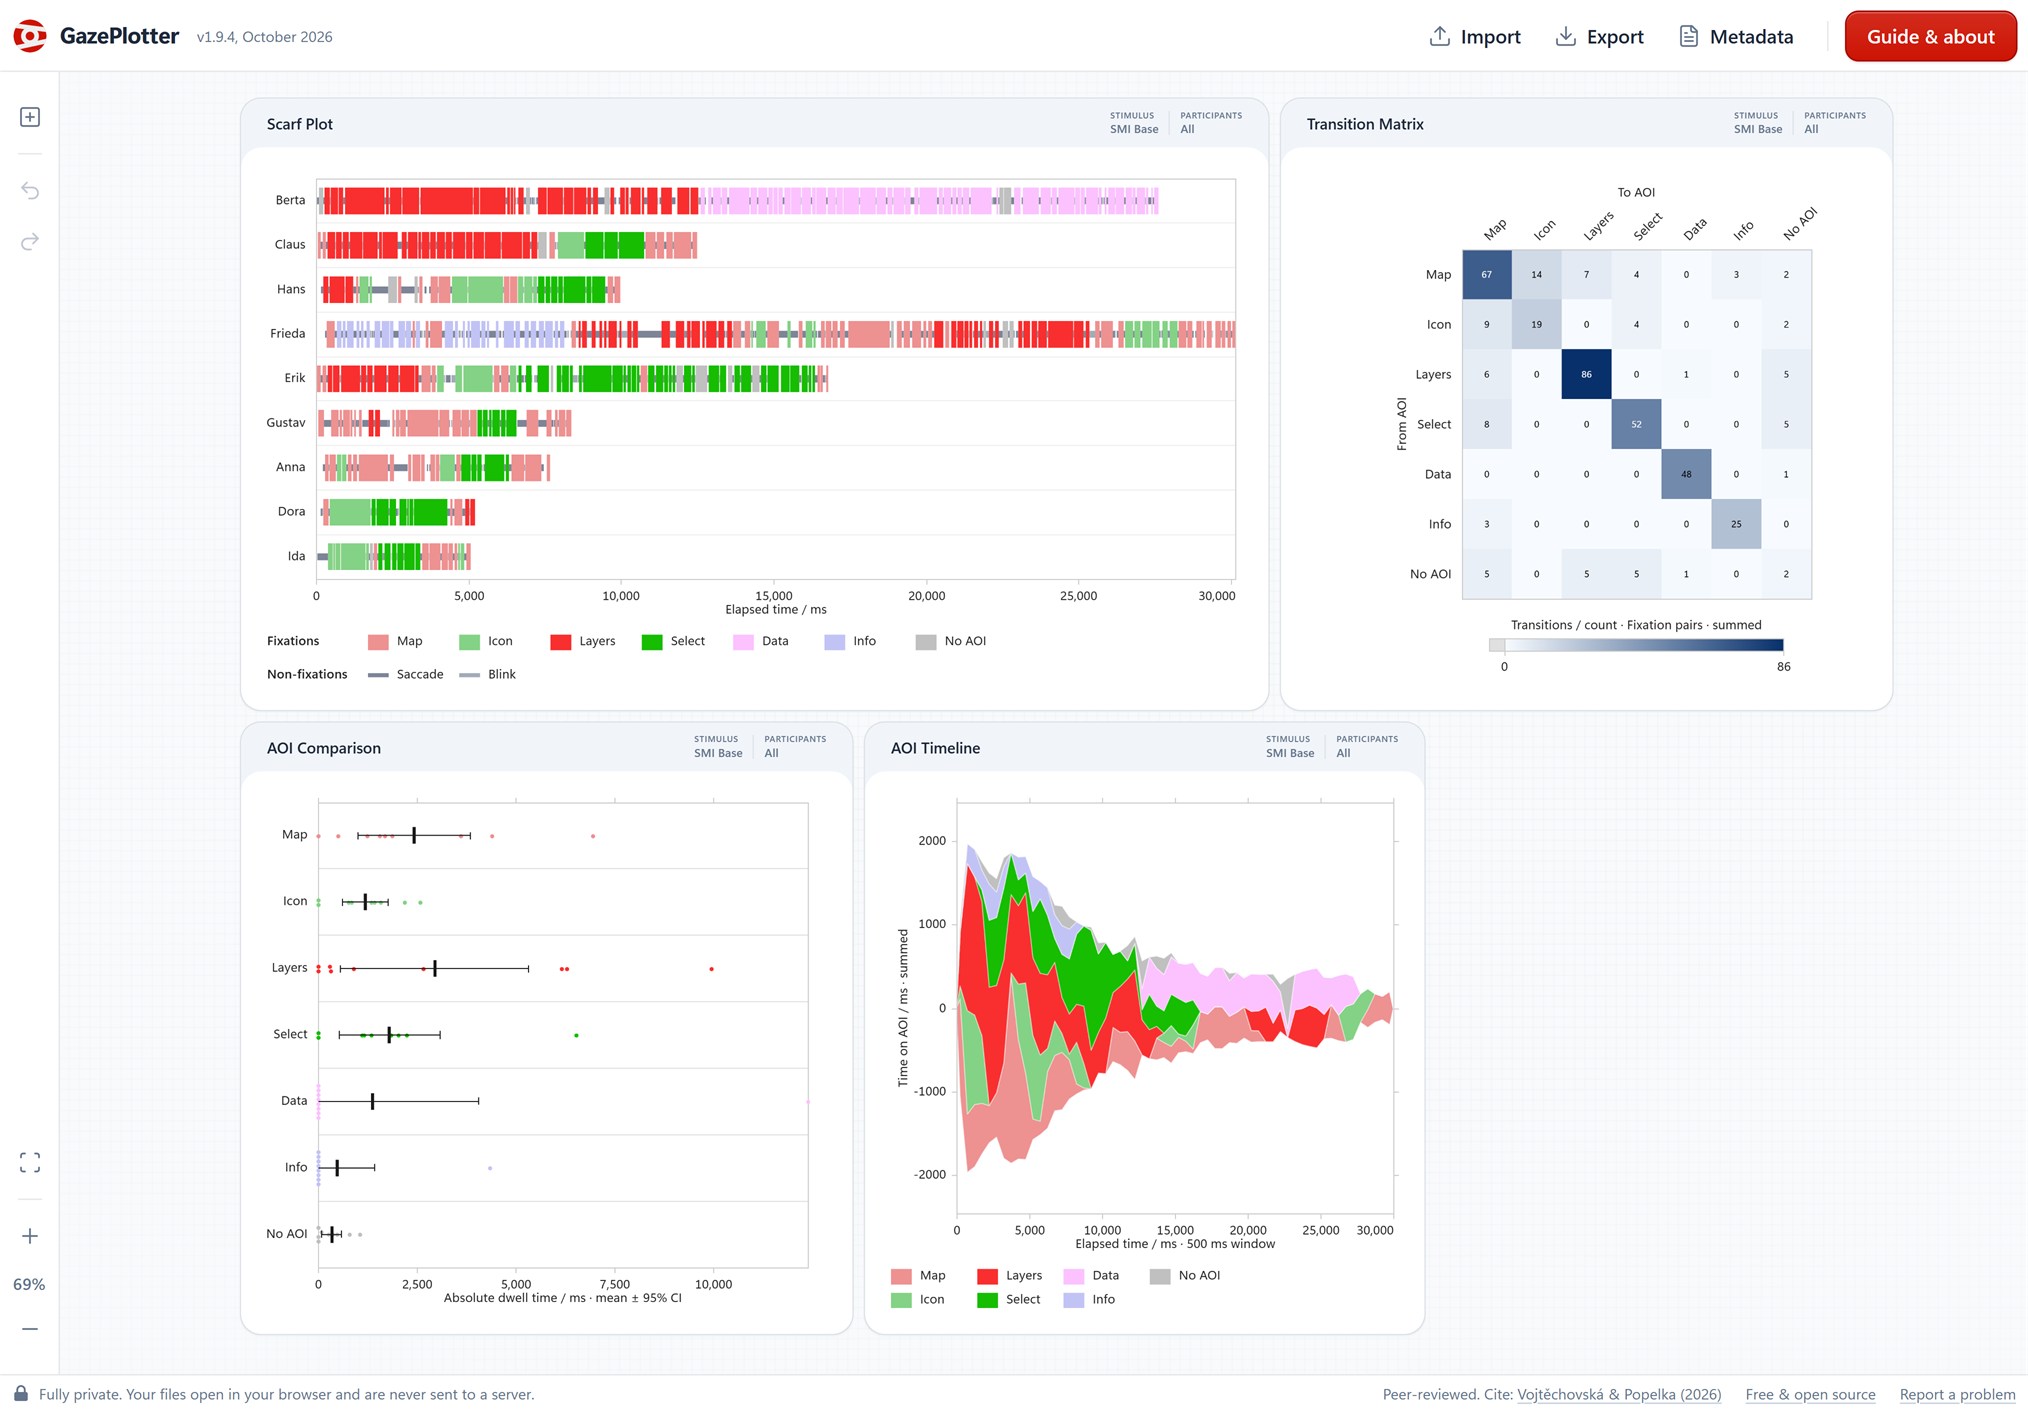Click the add new plot icon in sidebar
Image resolution: width=2028 pixels, height=1410 pixels.
click(30, 117)
